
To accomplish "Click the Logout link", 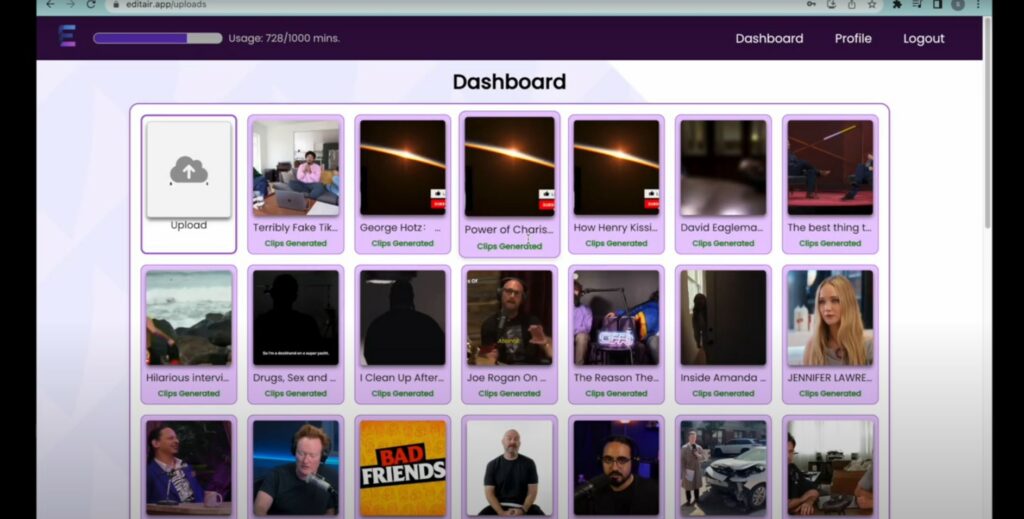I will (923, 39).
